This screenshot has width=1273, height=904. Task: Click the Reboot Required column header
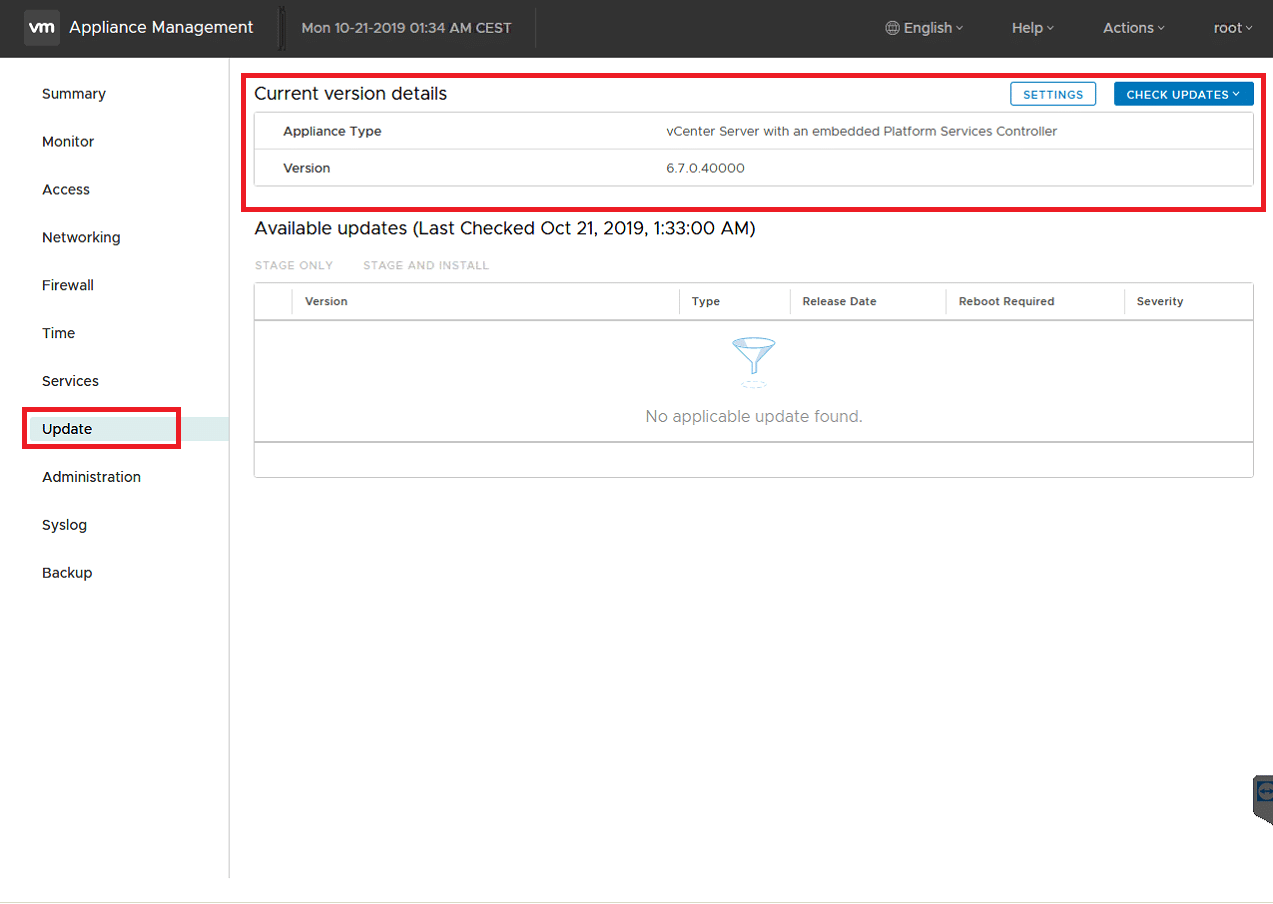[x=1006, y=302]
